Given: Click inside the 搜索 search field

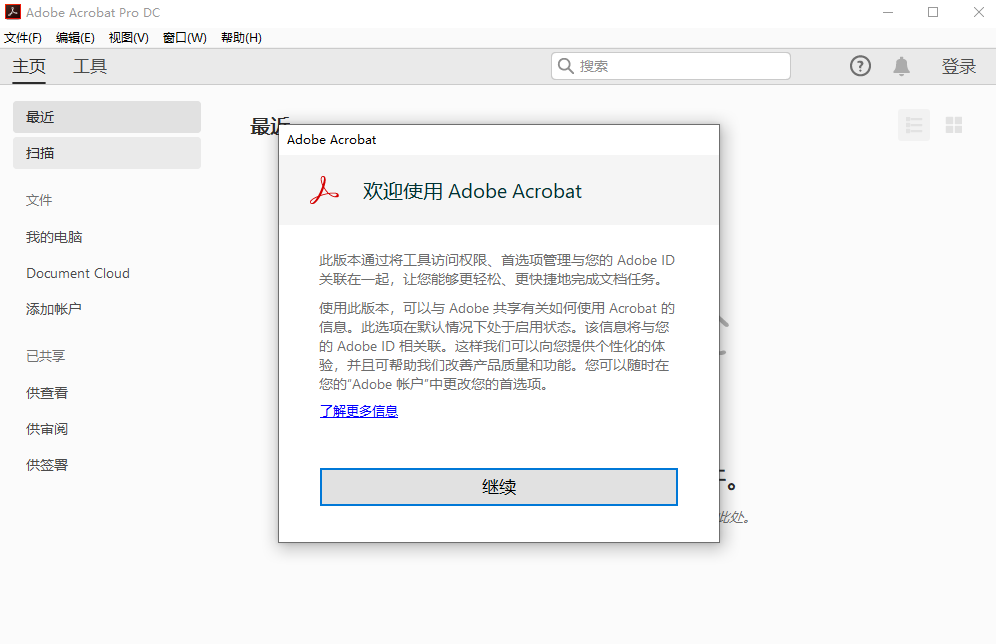Looking at the screenshot, I should click(670, 65).
